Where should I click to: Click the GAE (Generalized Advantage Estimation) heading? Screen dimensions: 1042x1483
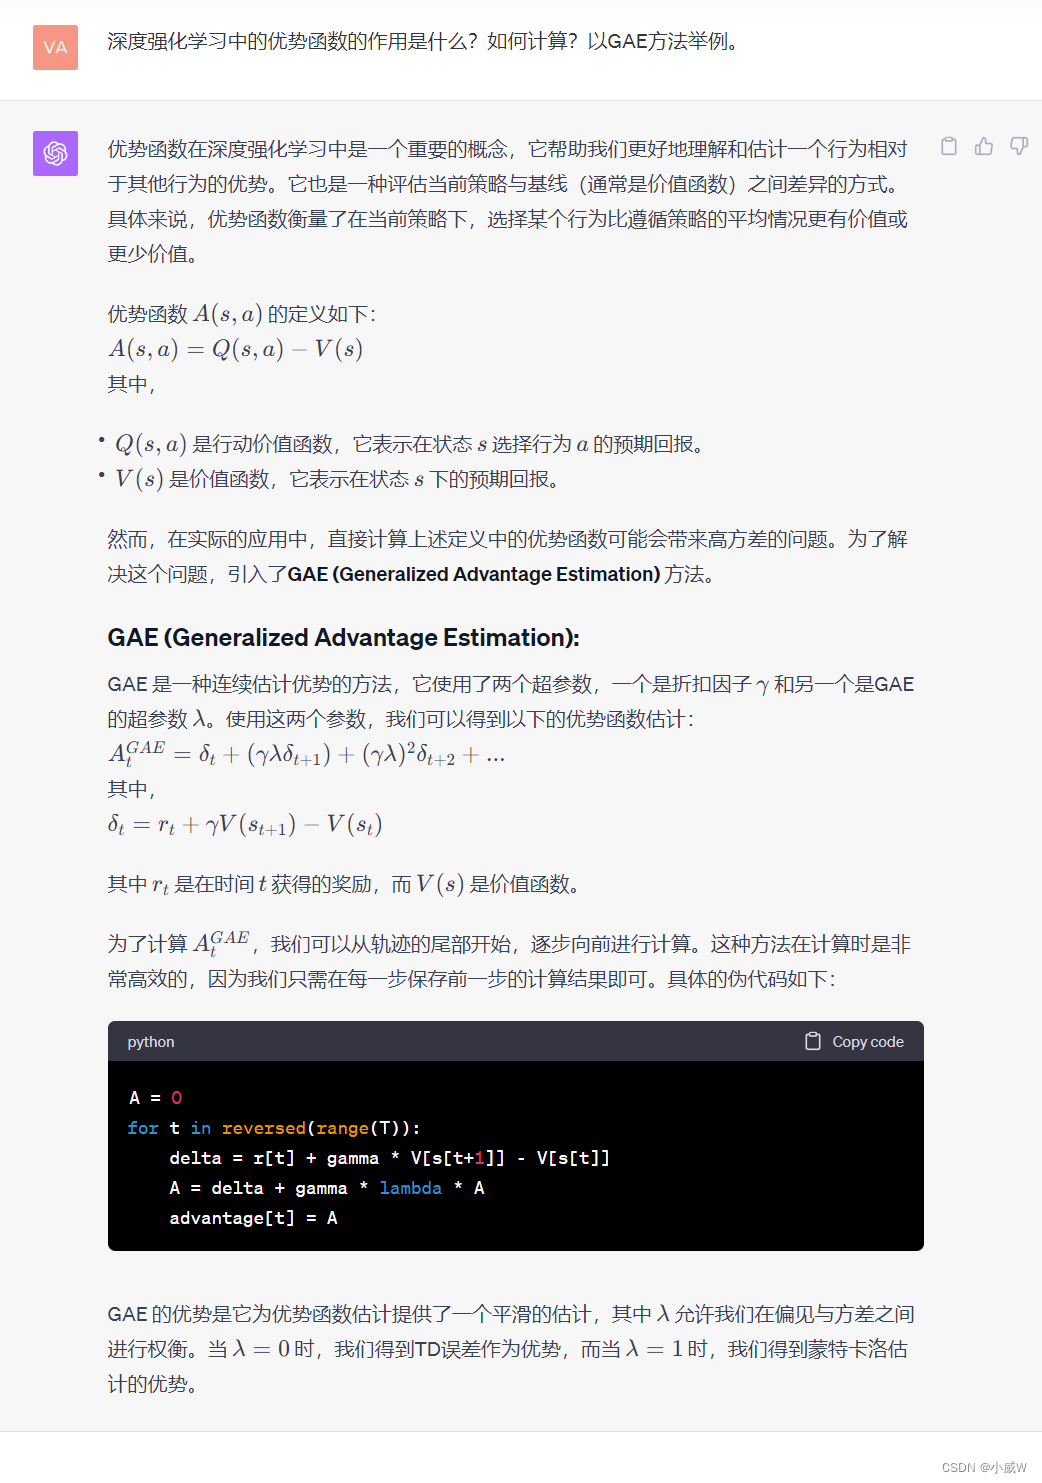343,637
